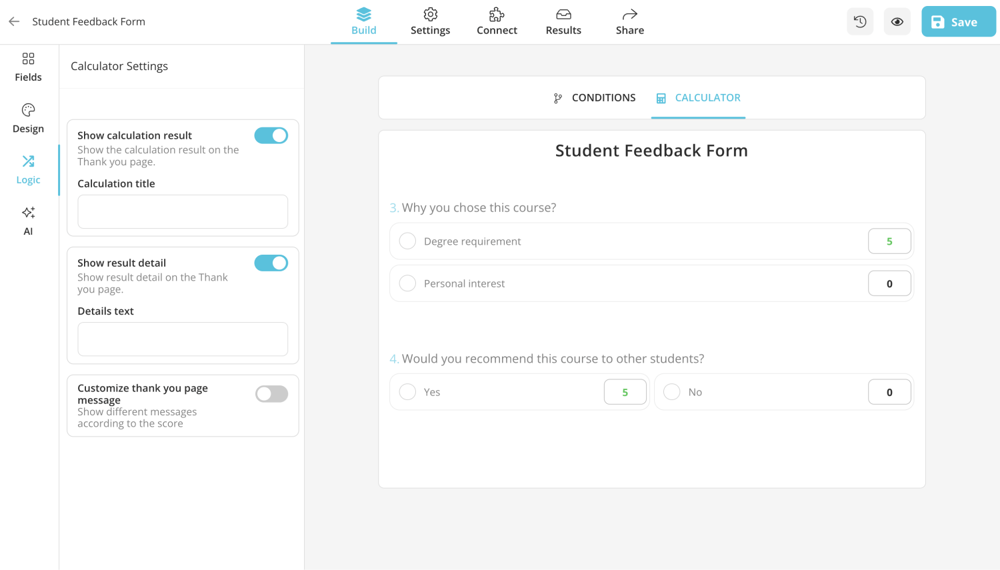Viewport: 1000px width, 570px height.
Task: Save the form
Action: tap(957, 22)
